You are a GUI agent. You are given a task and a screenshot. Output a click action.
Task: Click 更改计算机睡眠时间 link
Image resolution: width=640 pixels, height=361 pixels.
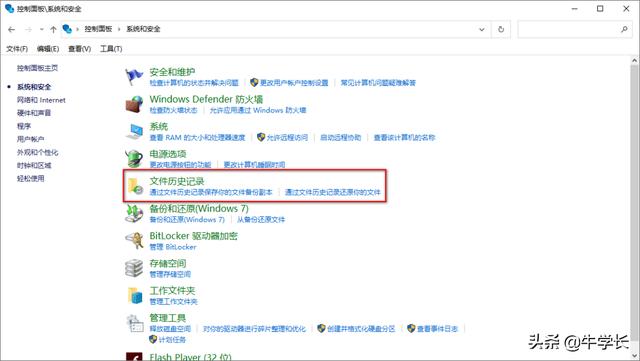(x=254, y=165)
